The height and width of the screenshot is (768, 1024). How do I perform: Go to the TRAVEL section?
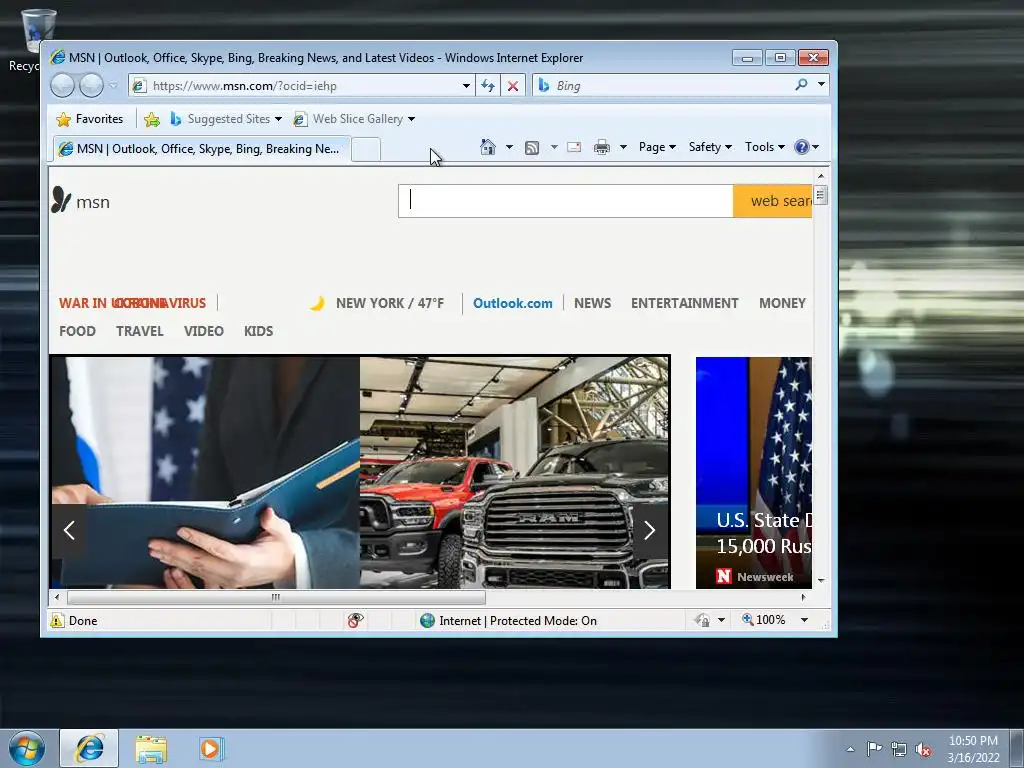[x=140, y=331]
